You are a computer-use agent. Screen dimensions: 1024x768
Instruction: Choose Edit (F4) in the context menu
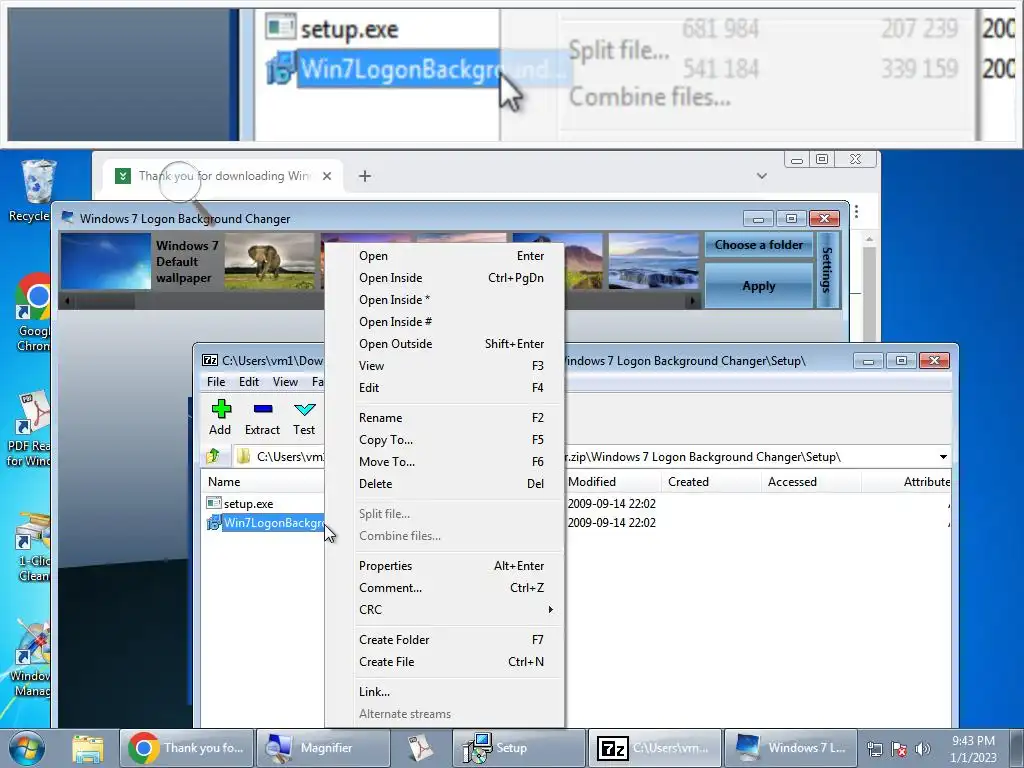pos(445,388)
